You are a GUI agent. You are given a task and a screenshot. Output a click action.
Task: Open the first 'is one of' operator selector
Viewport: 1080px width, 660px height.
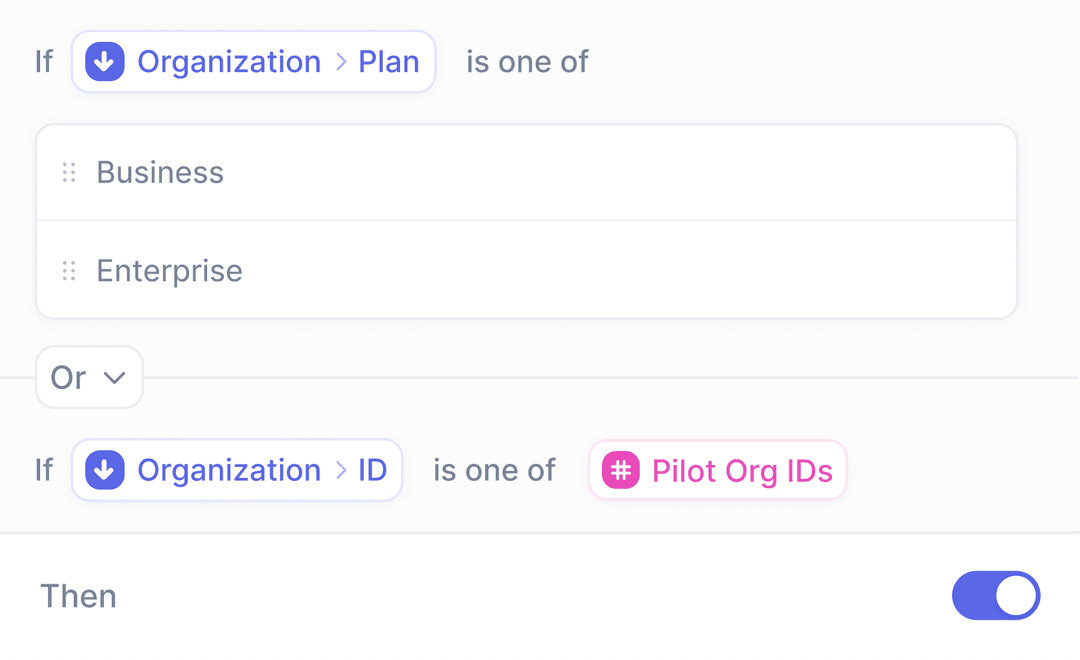point(527,62)
